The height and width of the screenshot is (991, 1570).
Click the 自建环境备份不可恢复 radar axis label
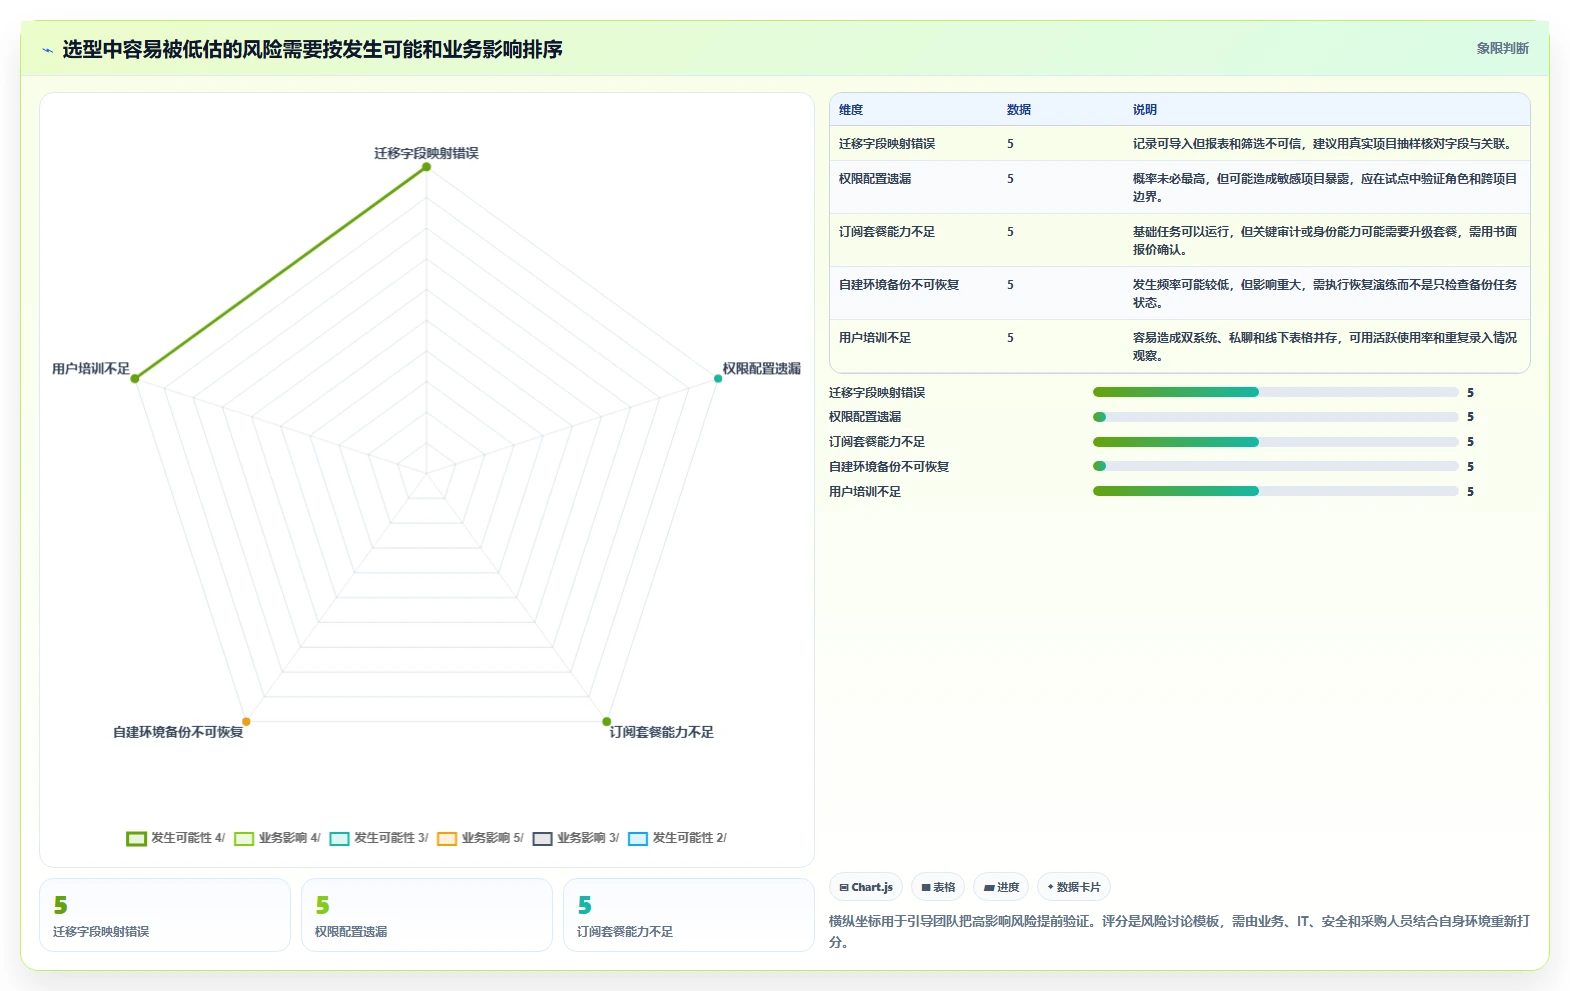[x=178, y=733]
